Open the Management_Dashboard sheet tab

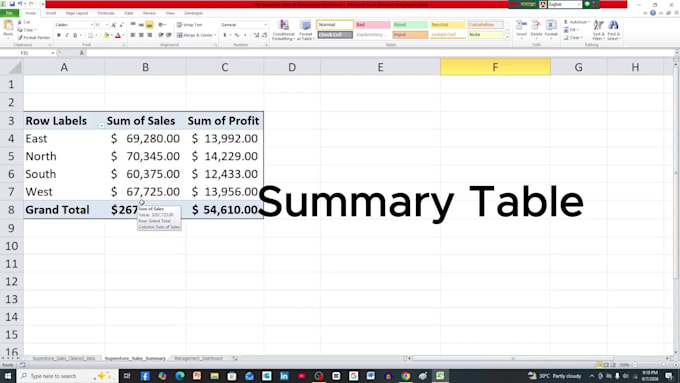(198, 358)
